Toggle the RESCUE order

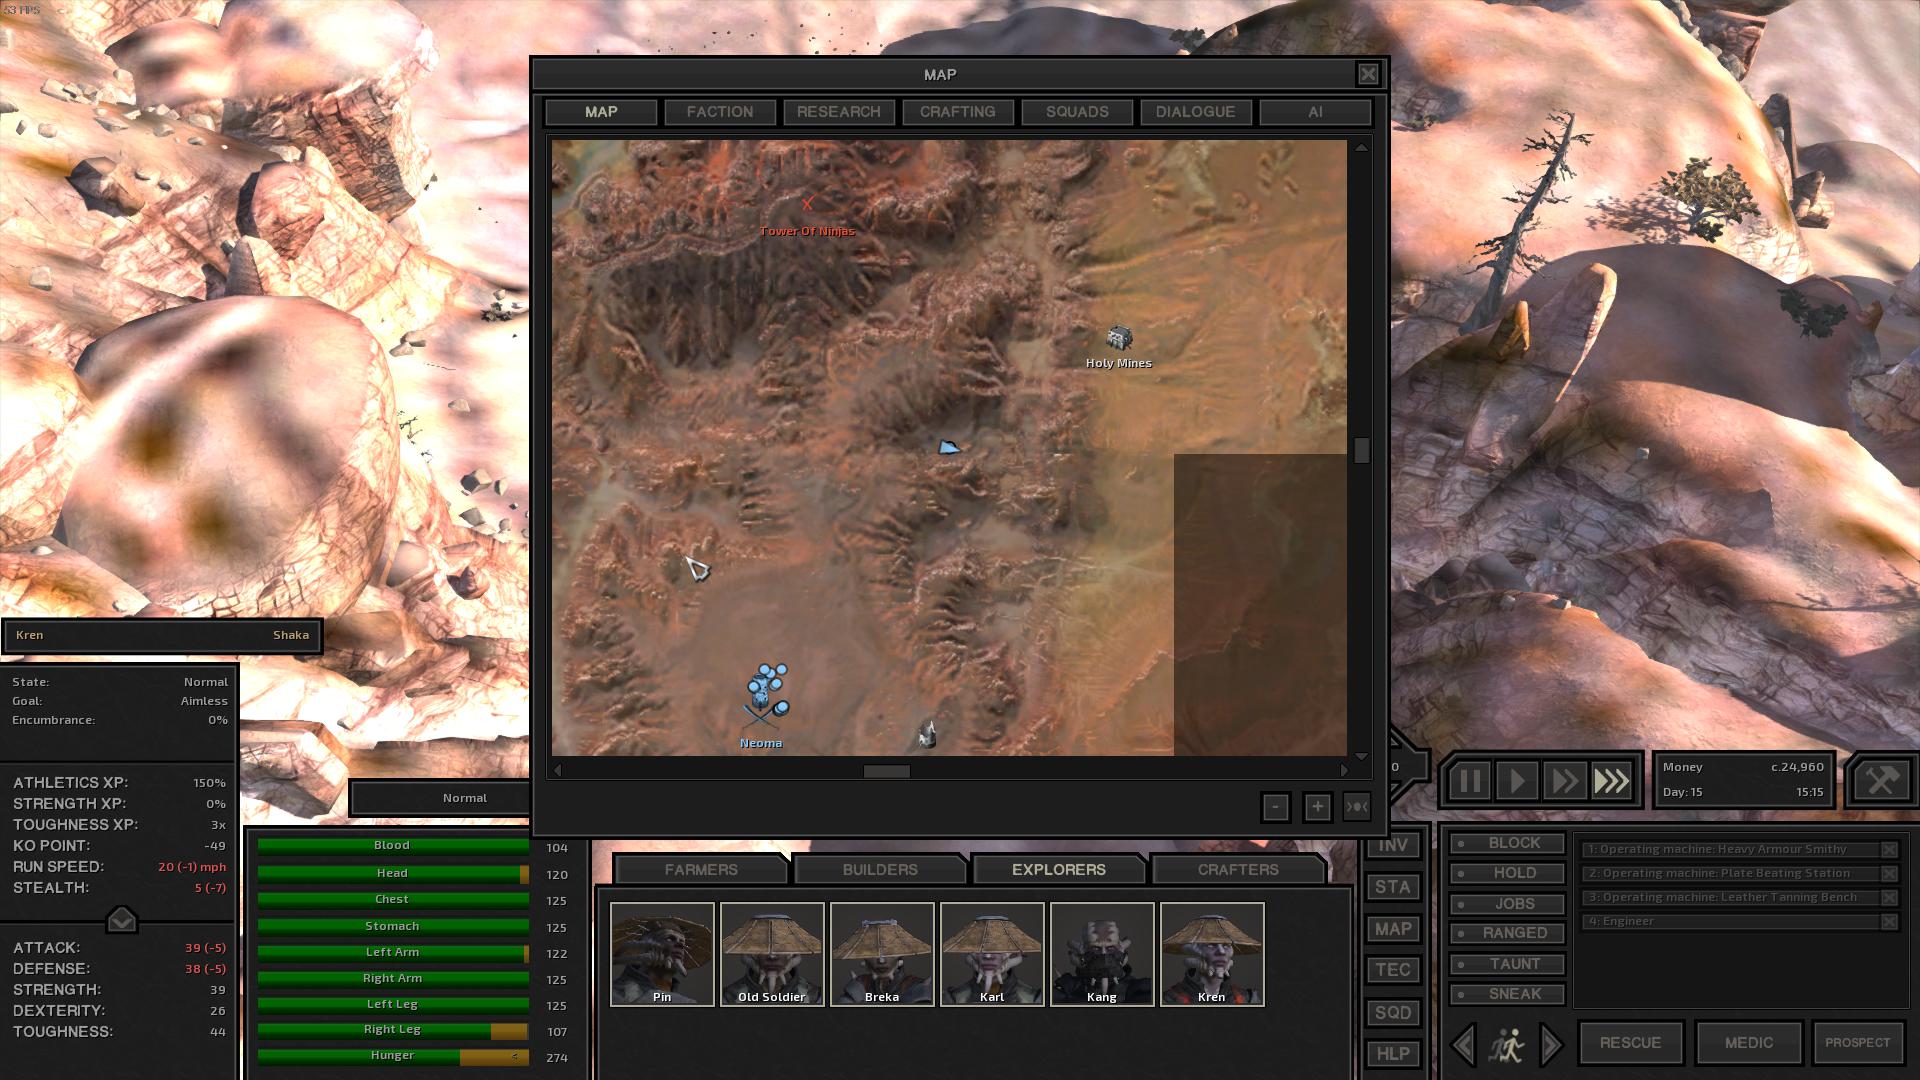(1630, 1042)
